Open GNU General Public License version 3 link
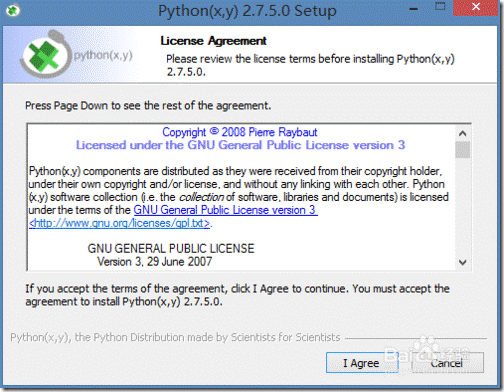Image resolution: width=504 pixels, height=392 pixels. pos(225,210)
